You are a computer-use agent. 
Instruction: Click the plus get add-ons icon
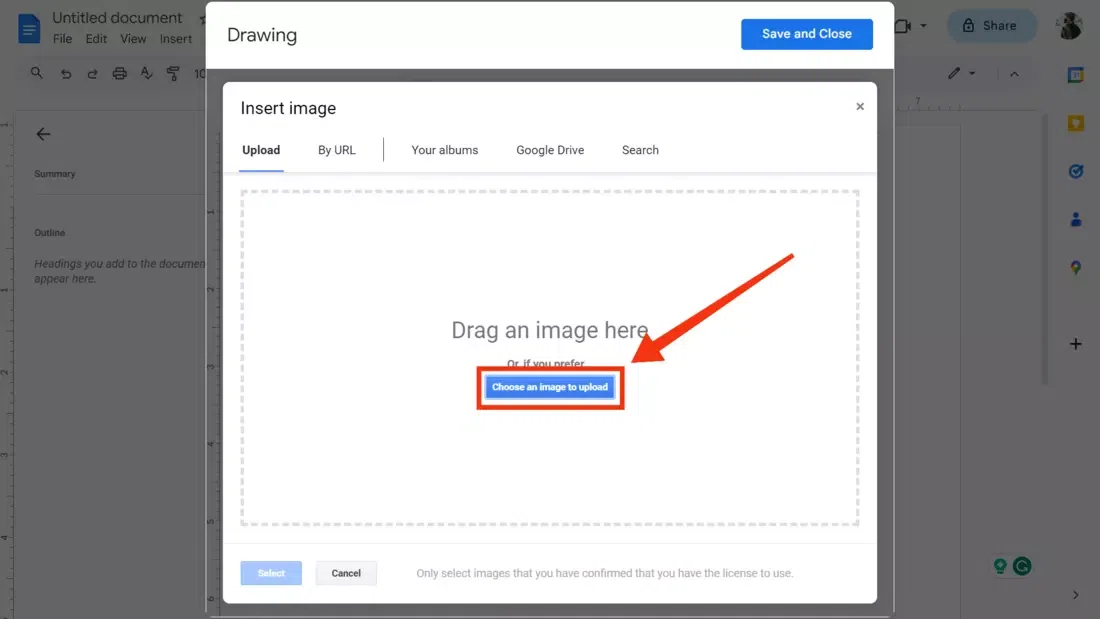click(1075, 344)
